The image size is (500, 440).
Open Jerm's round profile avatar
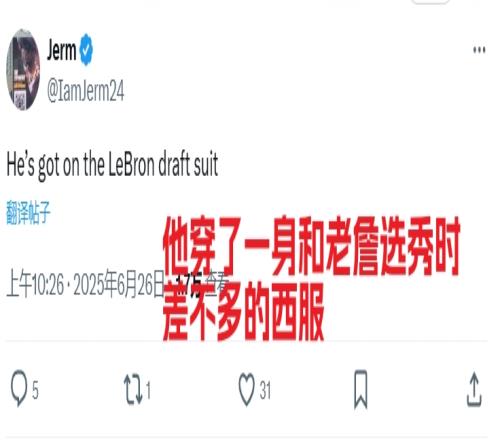23,69
